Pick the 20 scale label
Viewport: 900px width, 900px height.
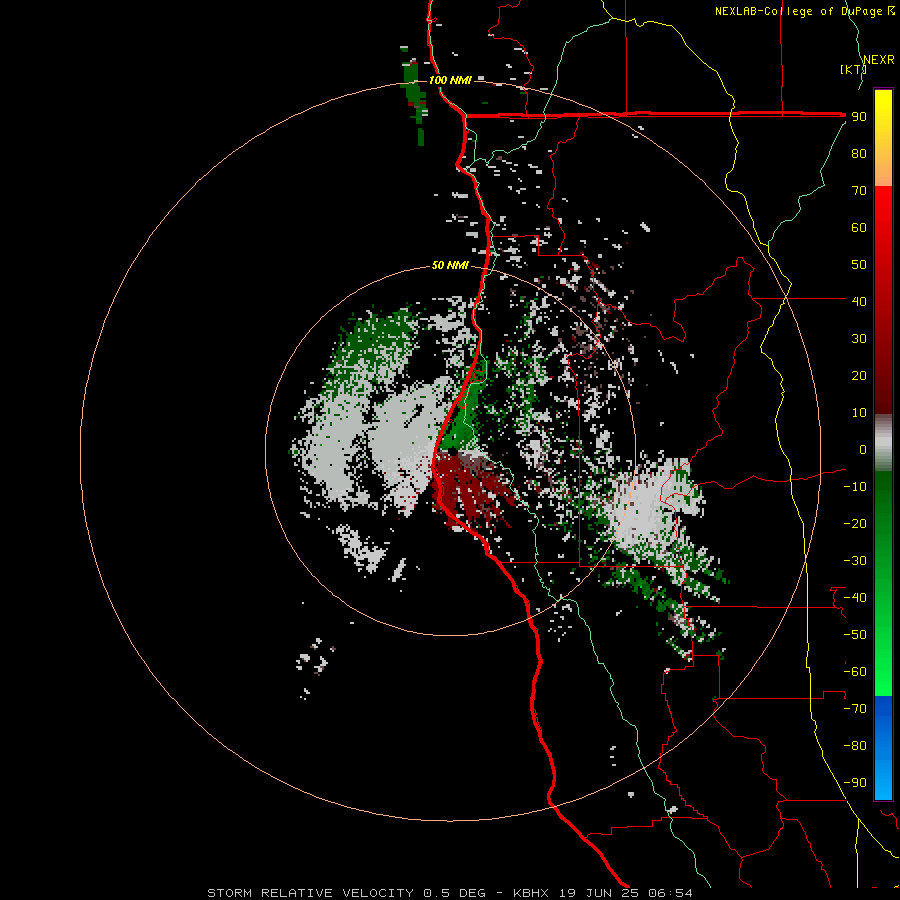pyautogui.click(x=859, y=375)
